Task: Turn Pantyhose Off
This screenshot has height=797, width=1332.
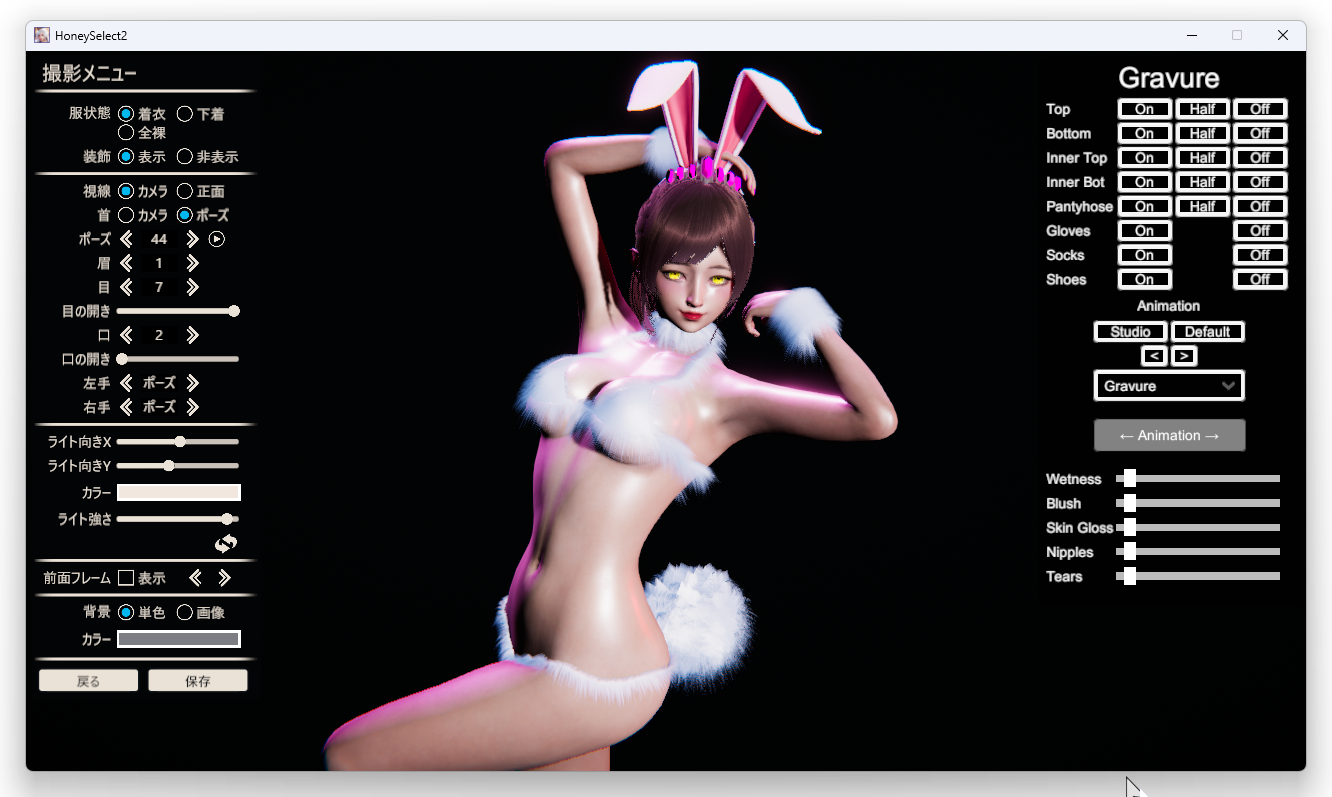Action: [x=1260, y=206]
